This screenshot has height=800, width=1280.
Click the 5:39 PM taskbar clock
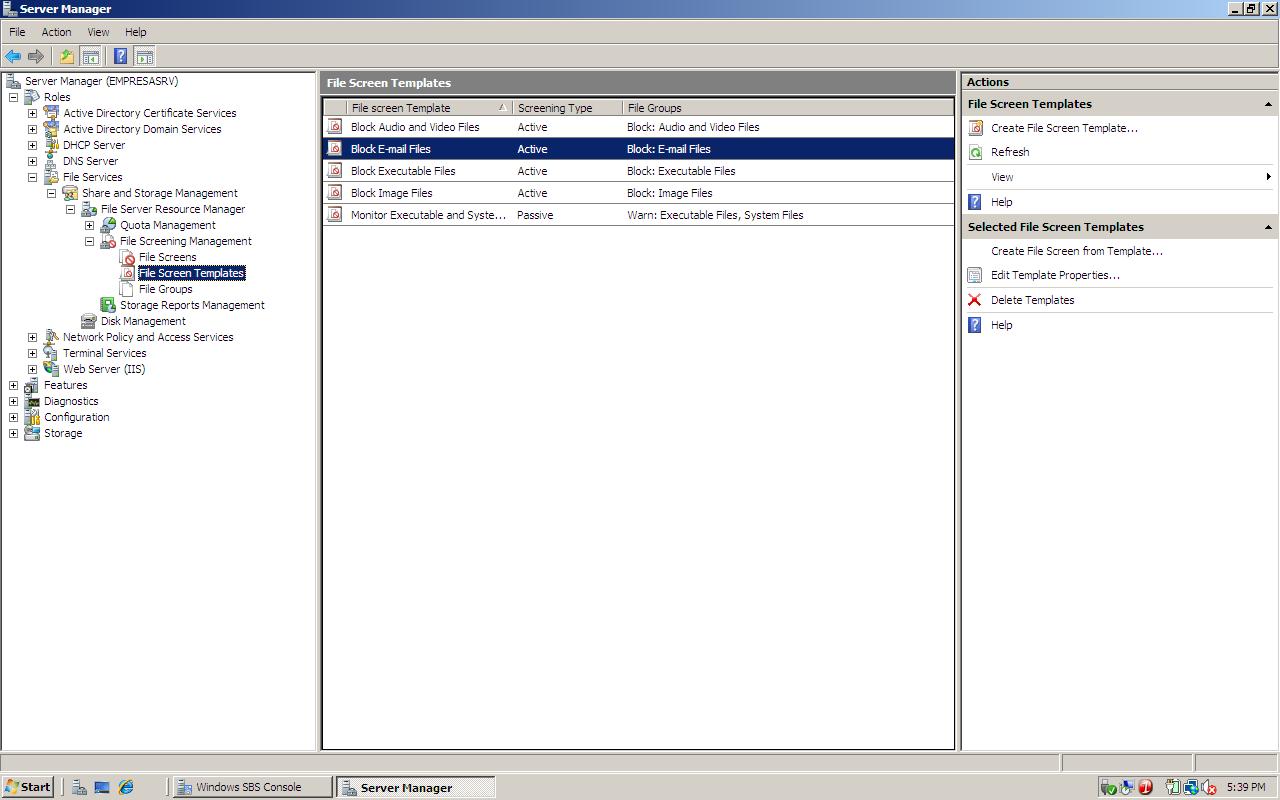(x=1246, y=788)
